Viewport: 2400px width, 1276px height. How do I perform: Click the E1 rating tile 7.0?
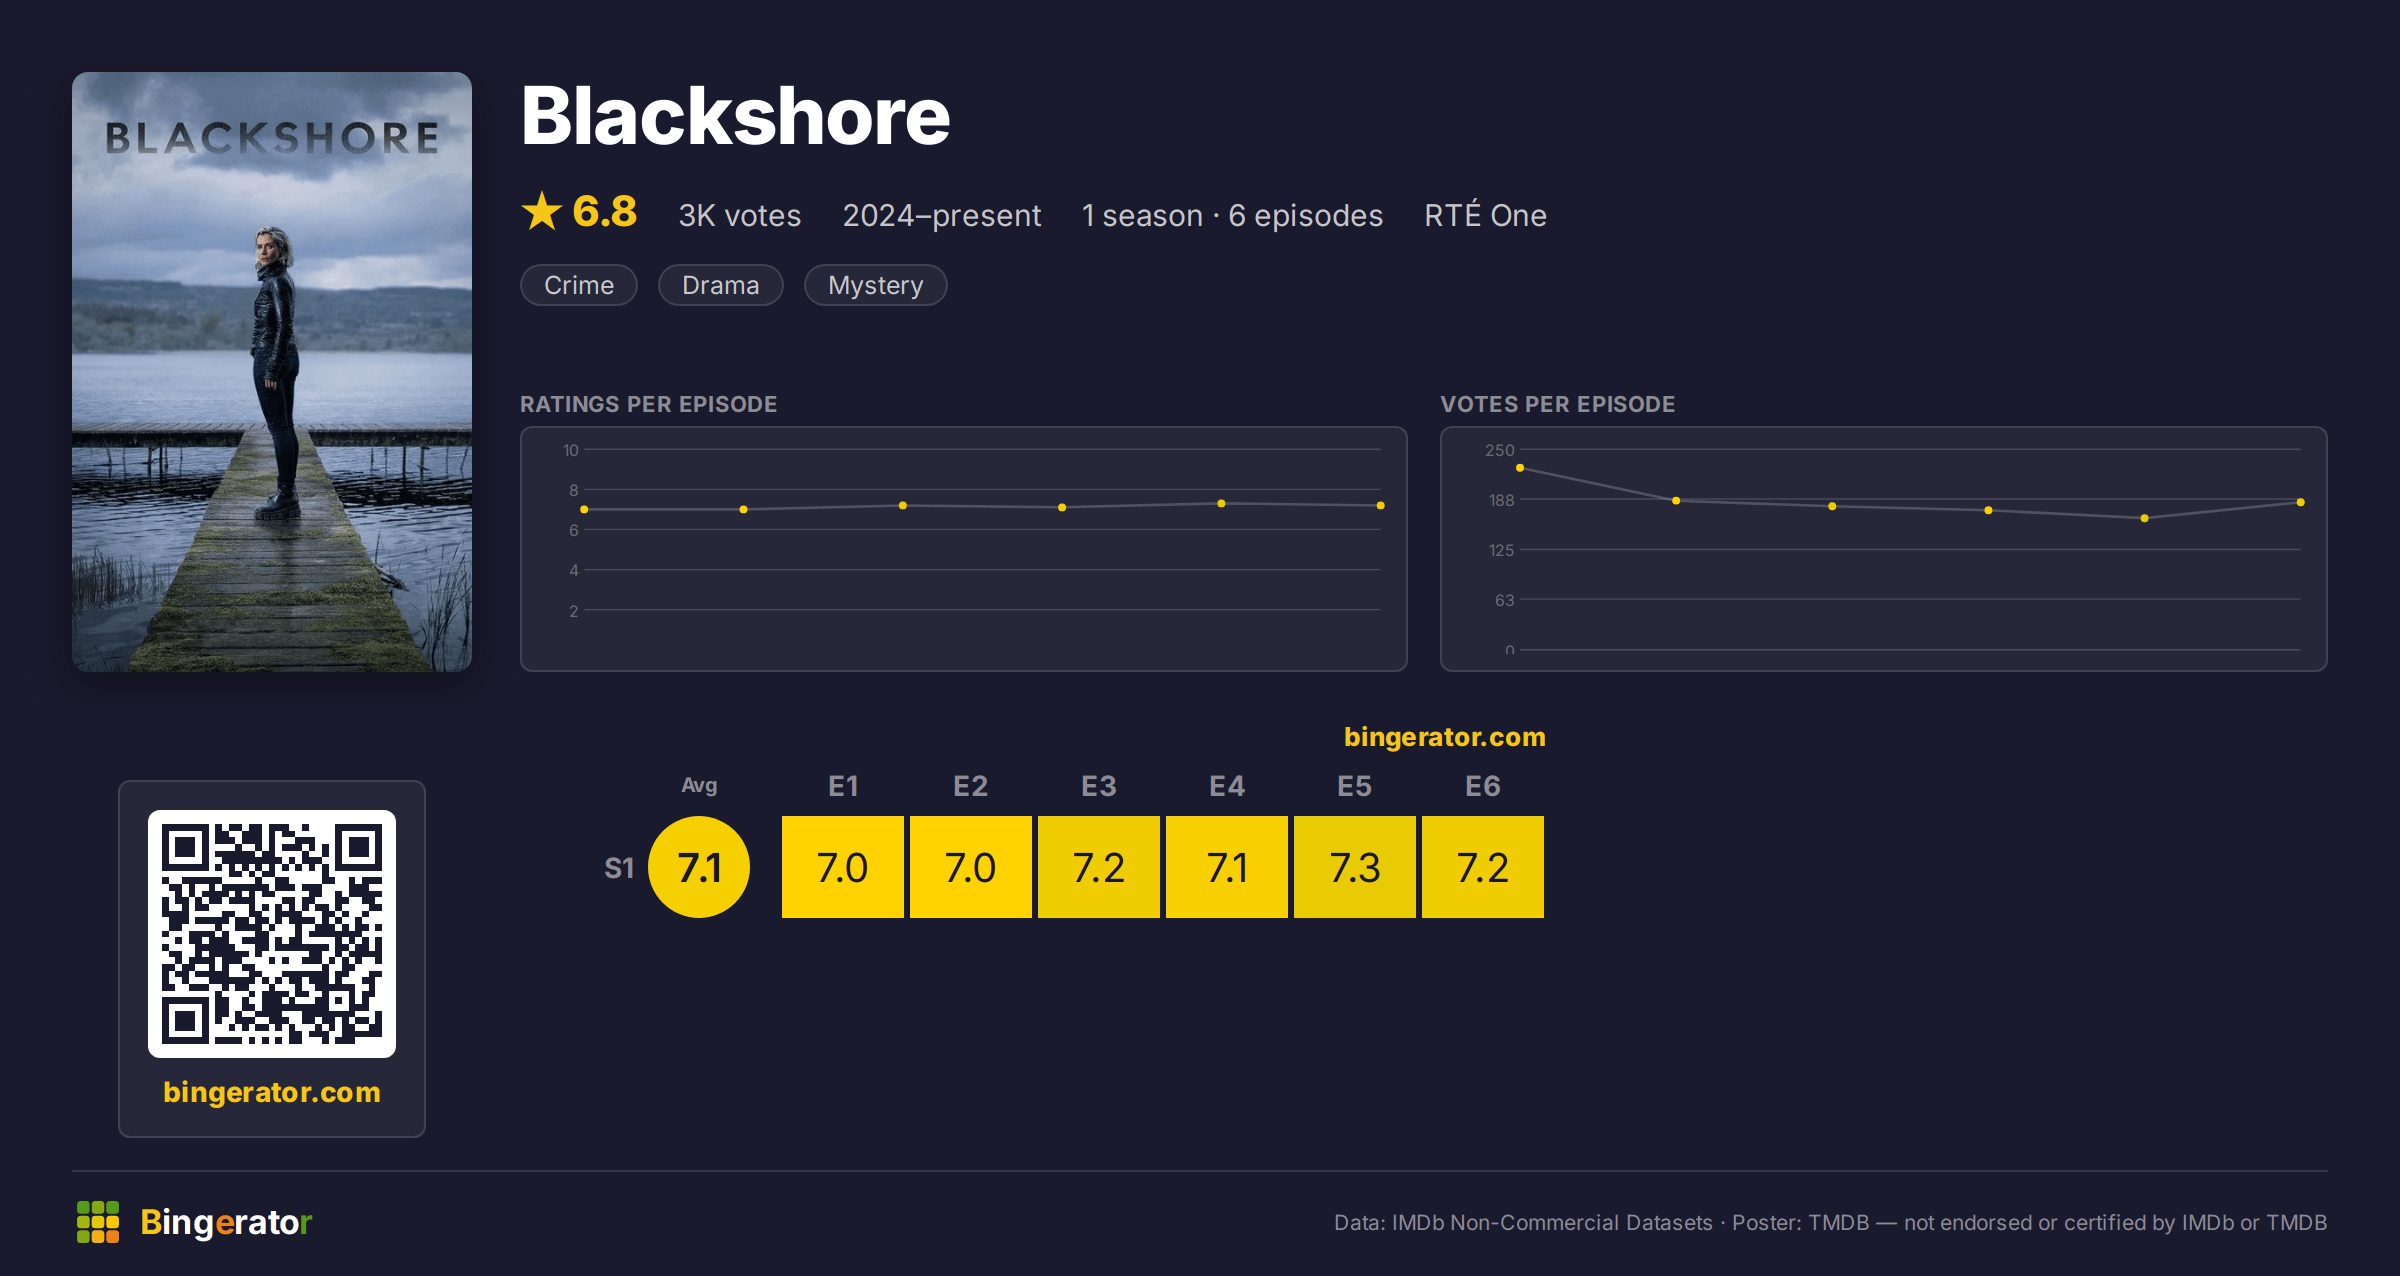point(843,867)
